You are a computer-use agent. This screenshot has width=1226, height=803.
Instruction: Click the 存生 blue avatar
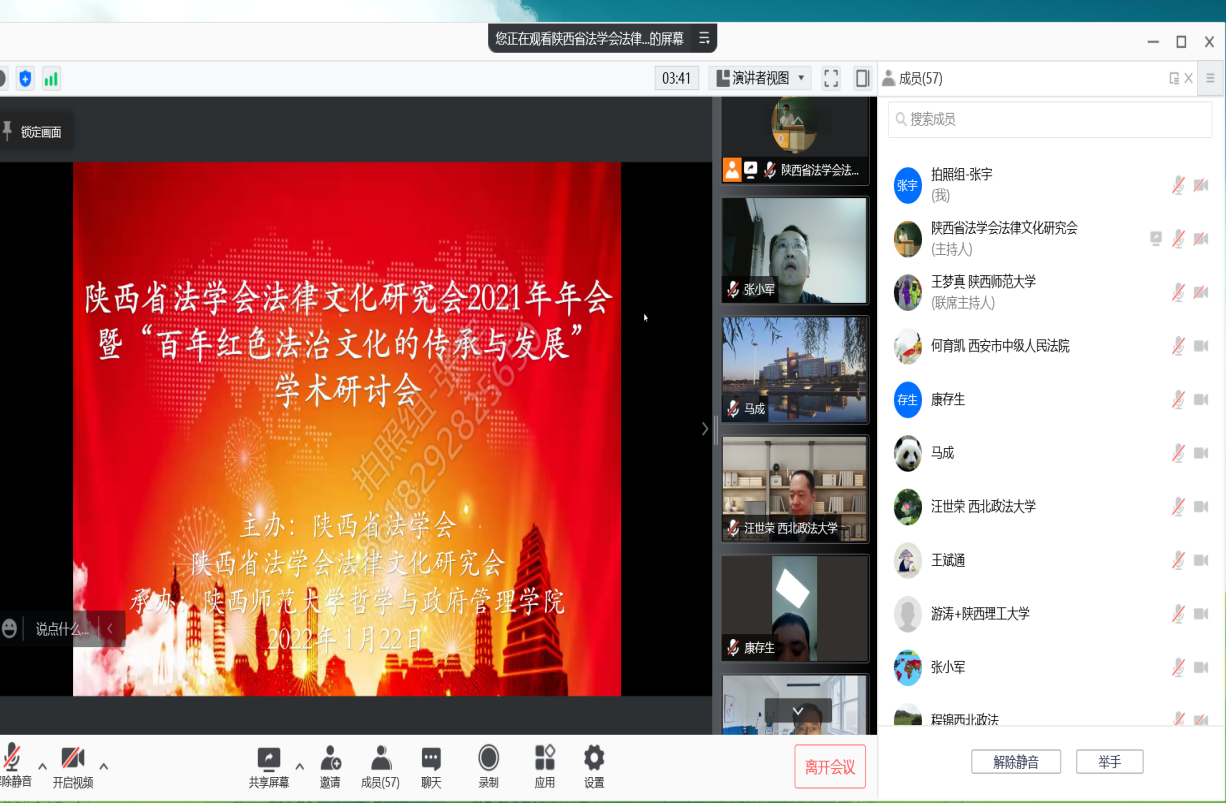click(x=907, y=399)
